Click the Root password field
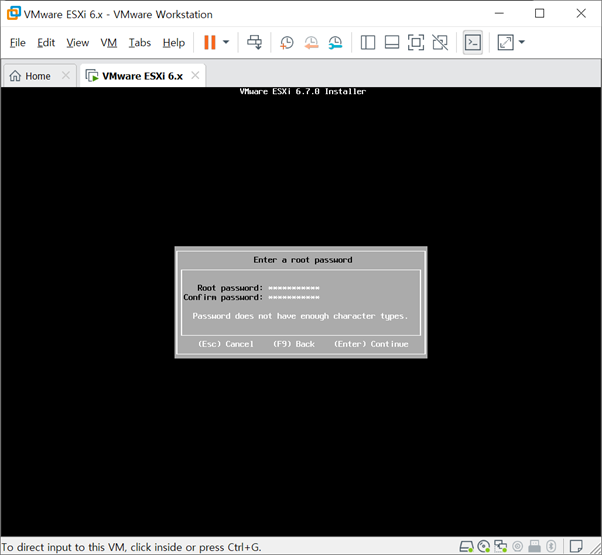 point(294,288)
